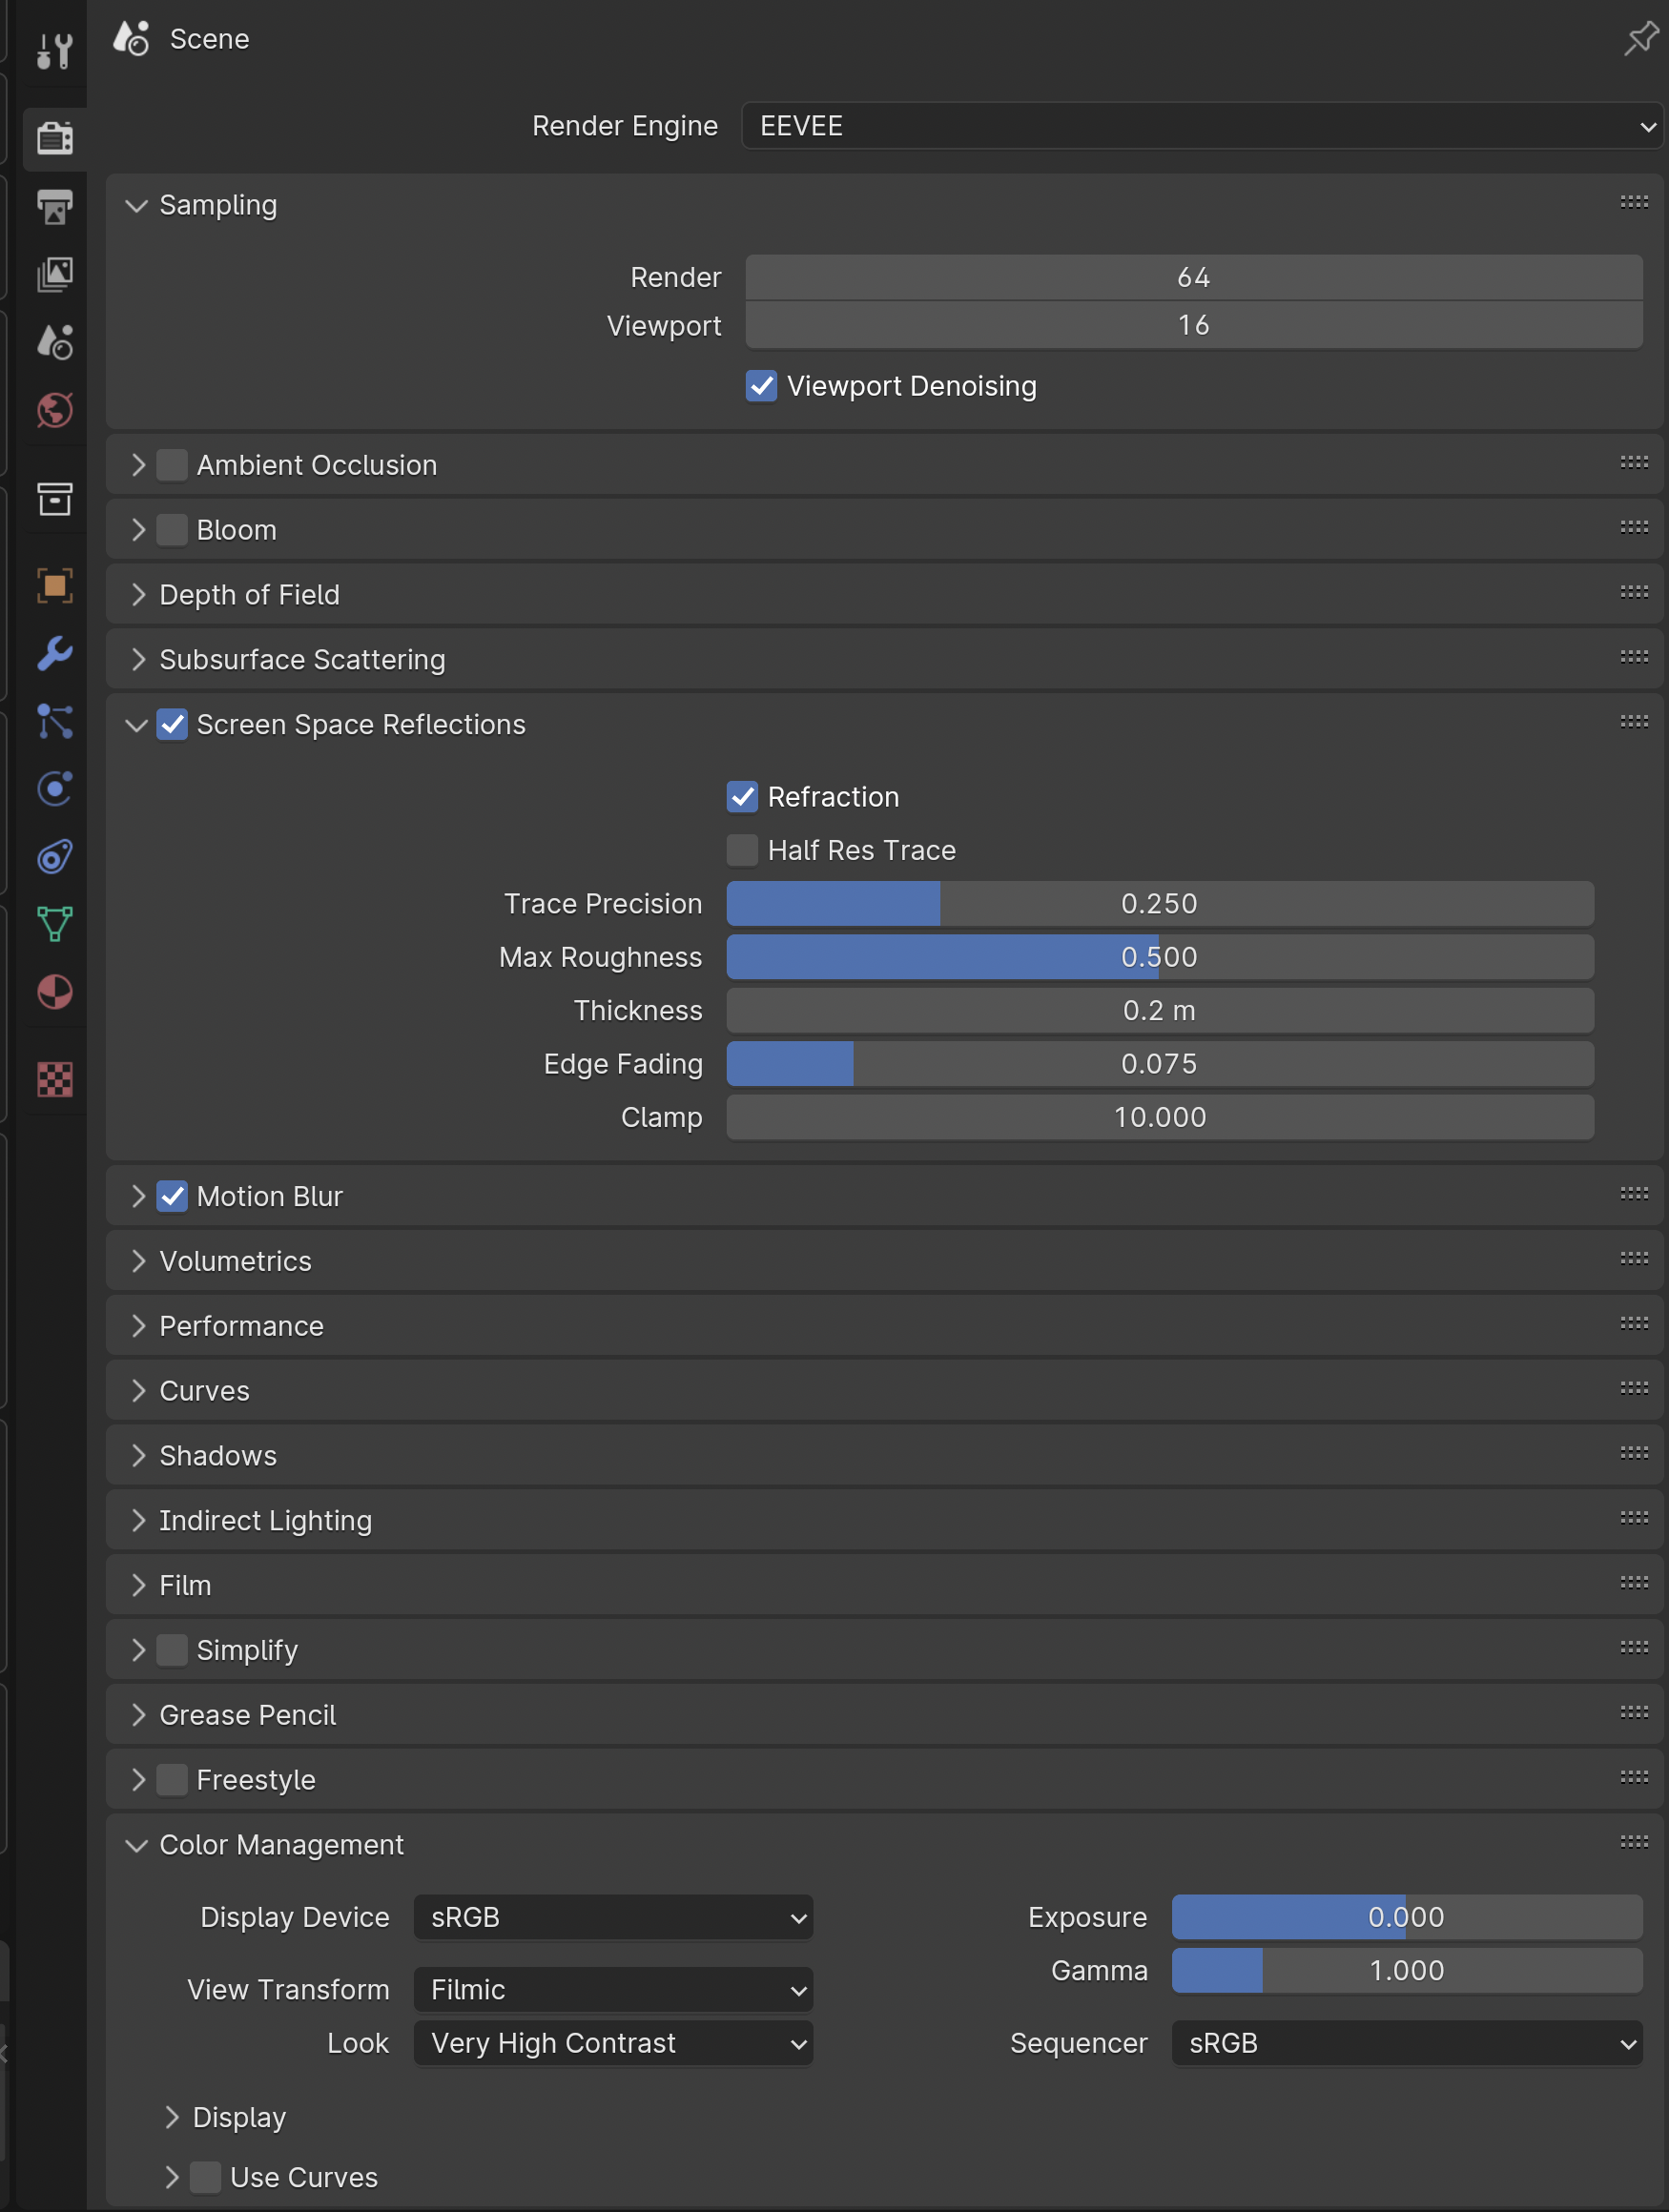Expand the Use Curves subpanel
The image size is (1669, 2212).
(x=171, y=2177)
